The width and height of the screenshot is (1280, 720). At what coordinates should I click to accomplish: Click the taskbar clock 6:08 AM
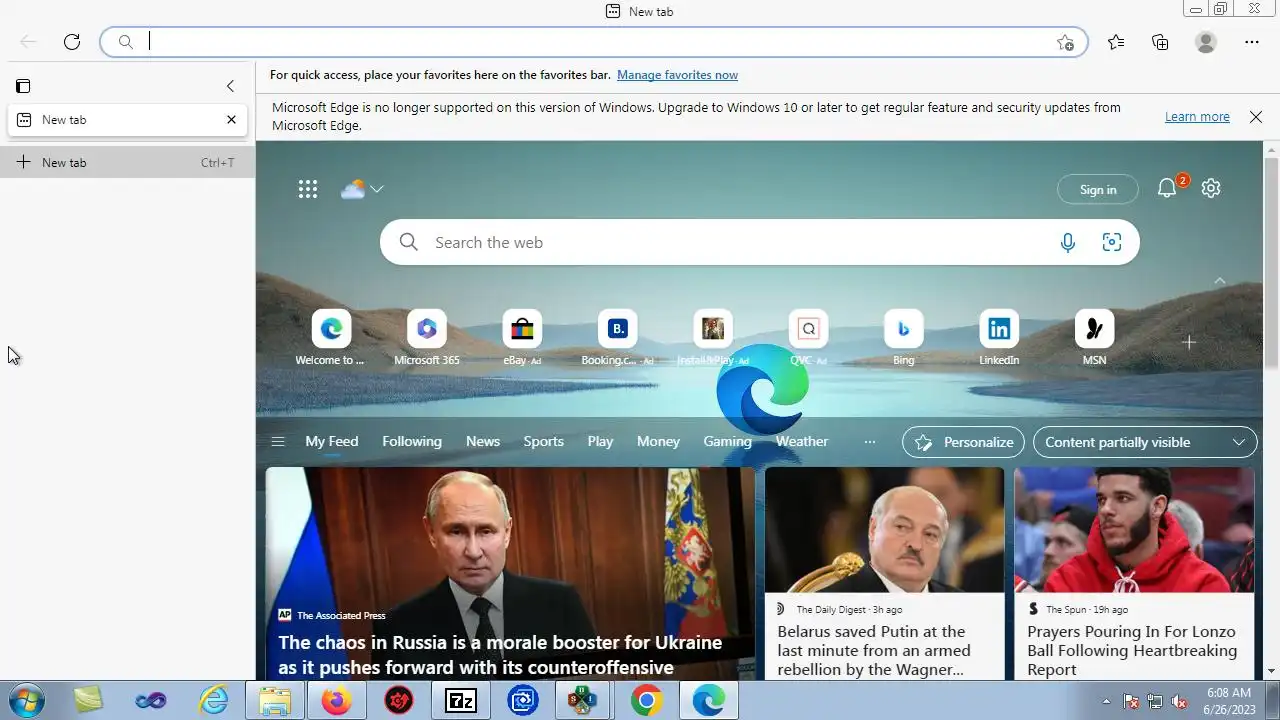(1228, 693)
